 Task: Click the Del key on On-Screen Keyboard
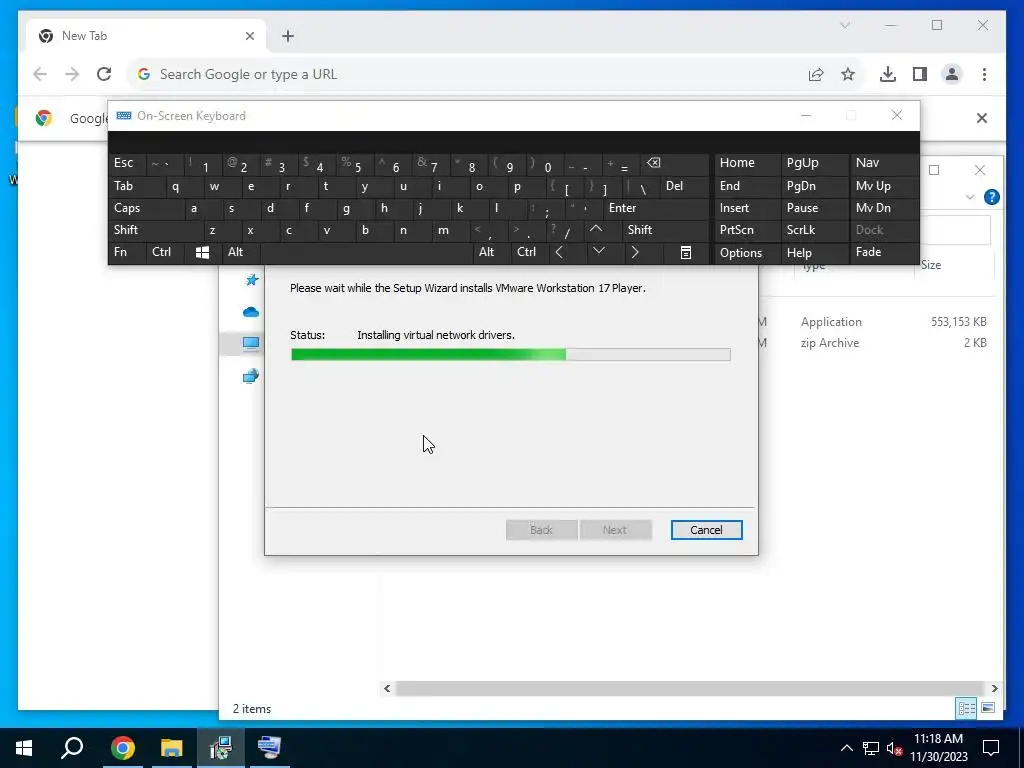(683, 186)
